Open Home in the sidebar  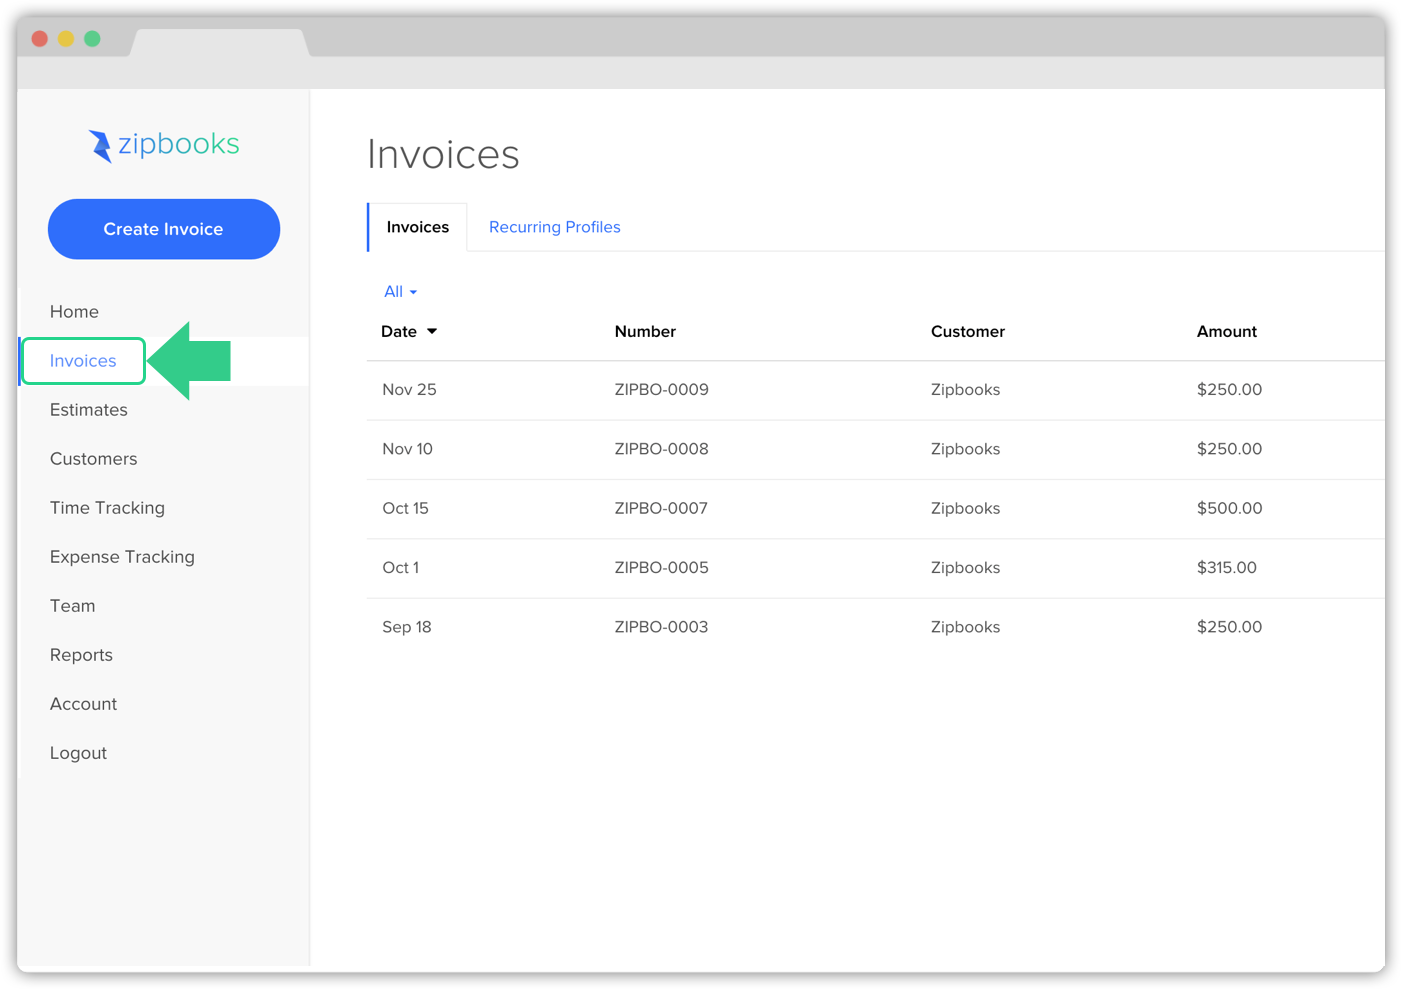tap(74, 312)
